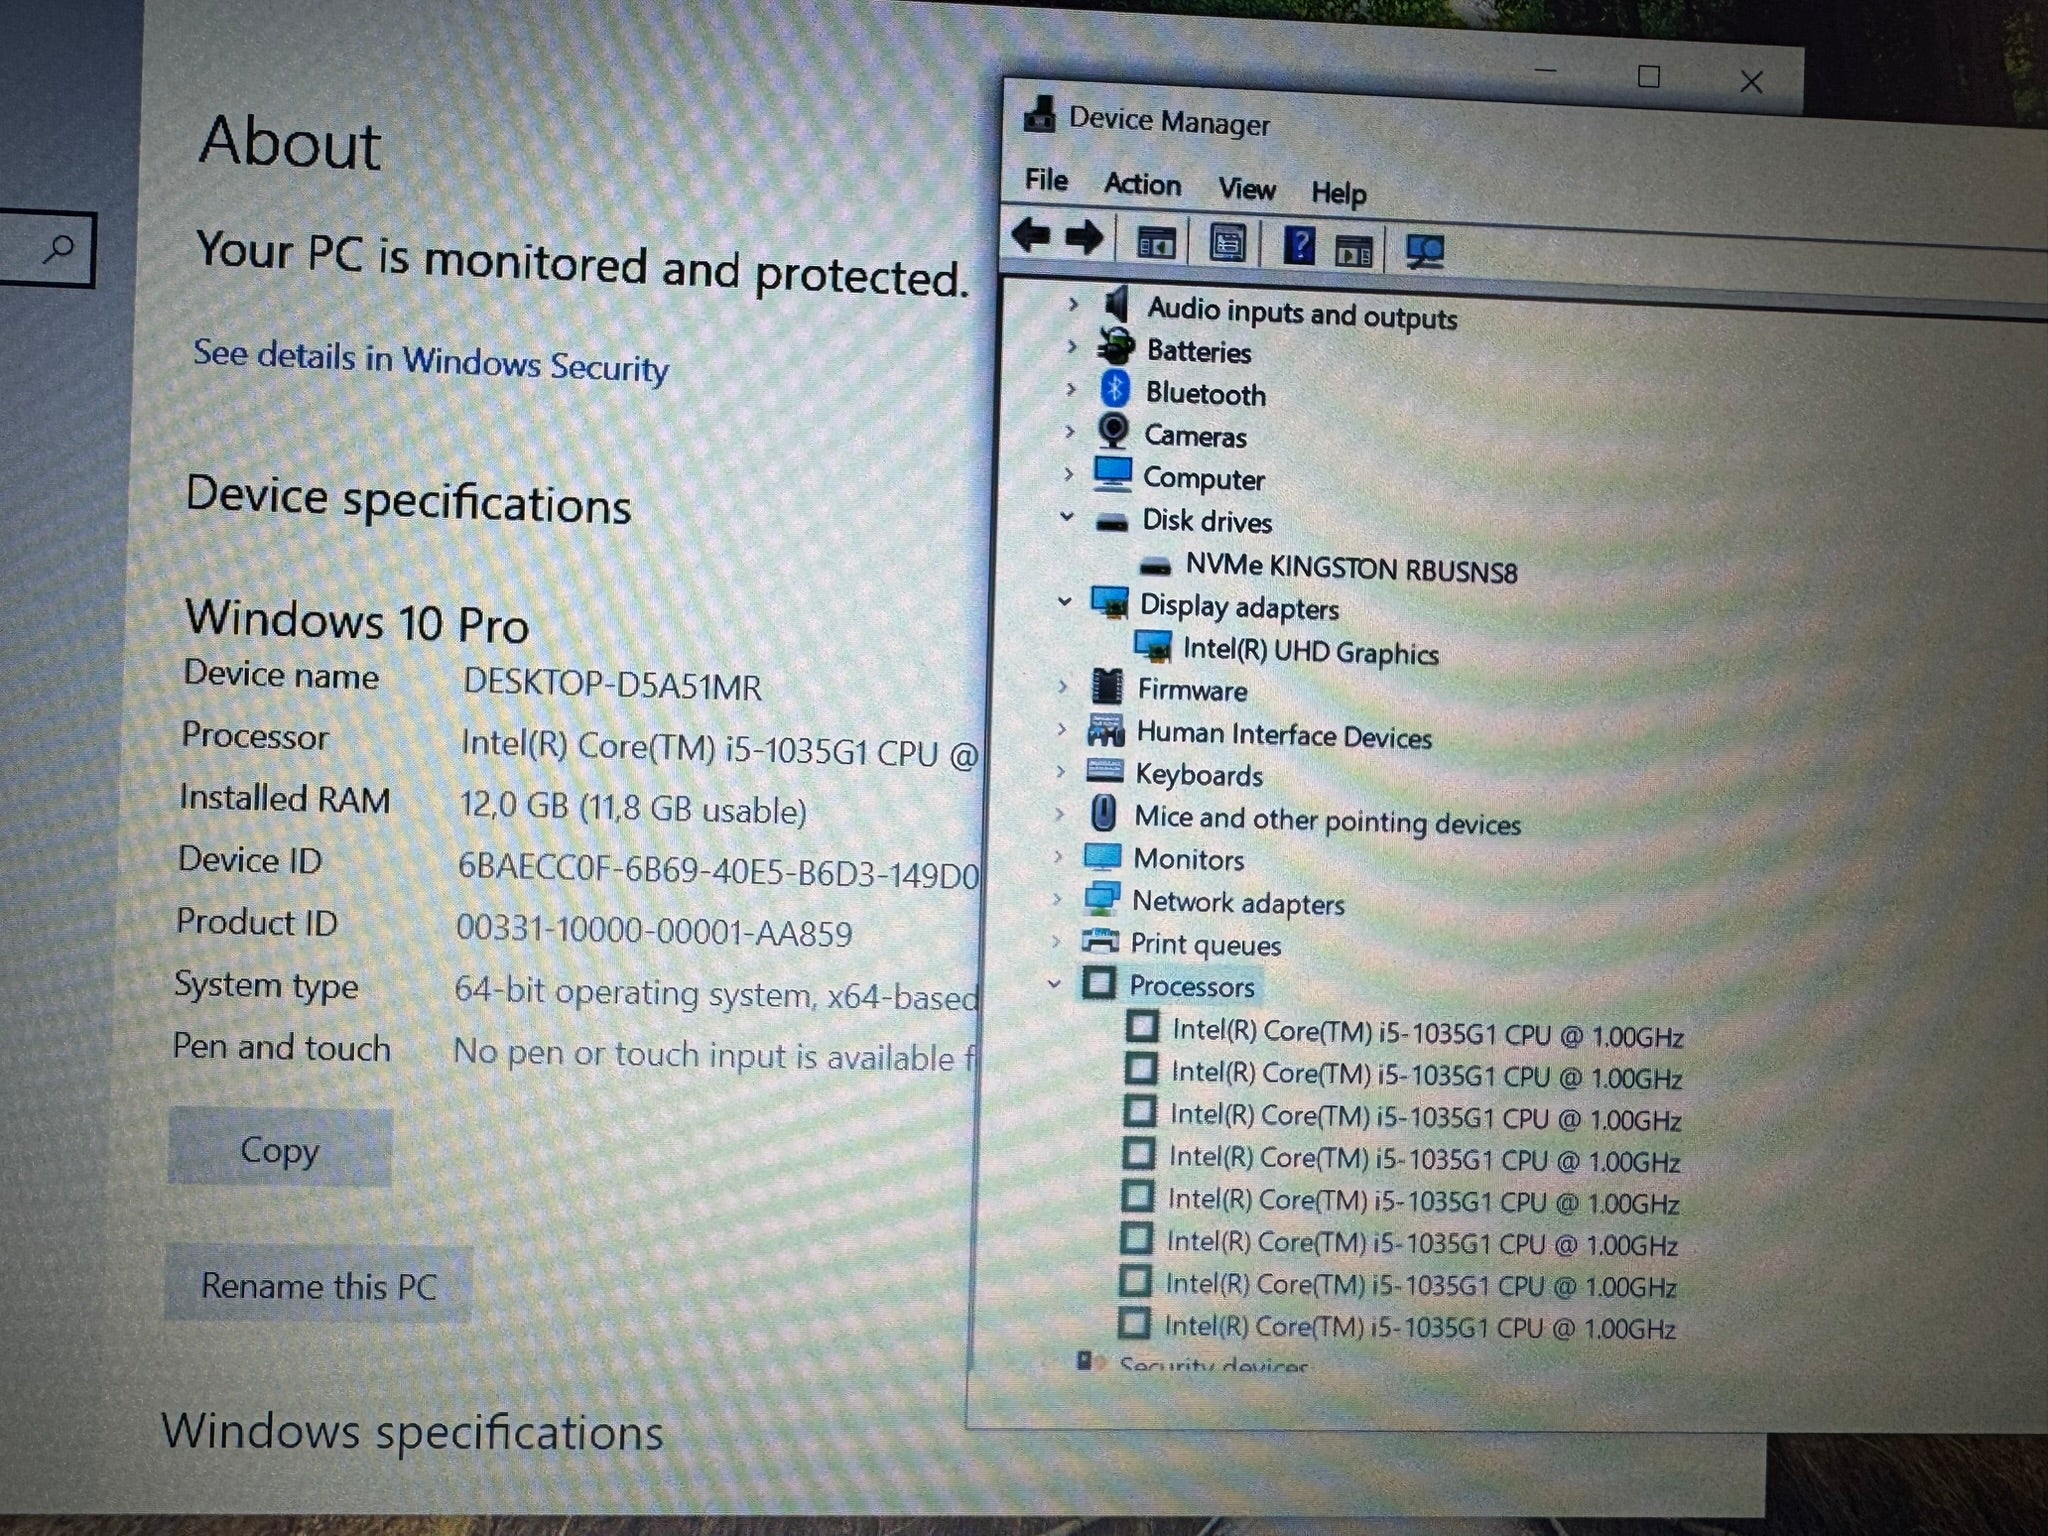Click the Firmware chip icon
Screen dimensions: 2048x1536
(1106, 686)
